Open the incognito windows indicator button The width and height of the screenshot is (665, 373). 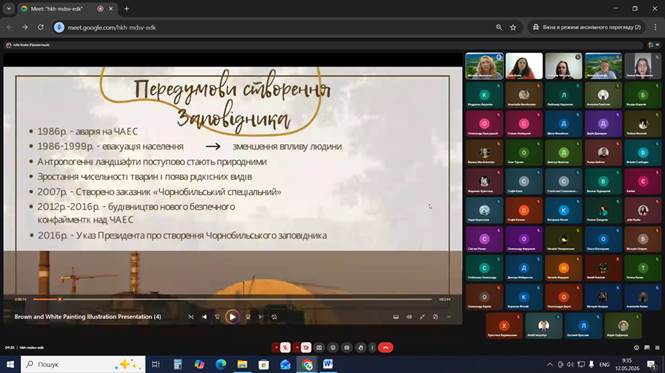coord(587,27)
